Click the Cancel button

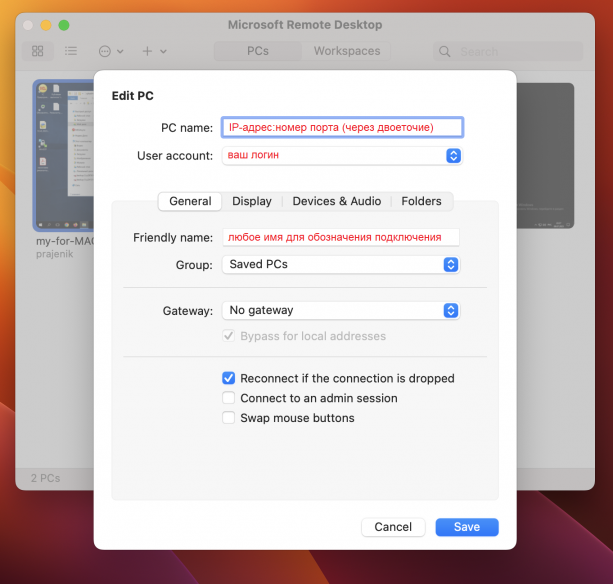(393, 527)
